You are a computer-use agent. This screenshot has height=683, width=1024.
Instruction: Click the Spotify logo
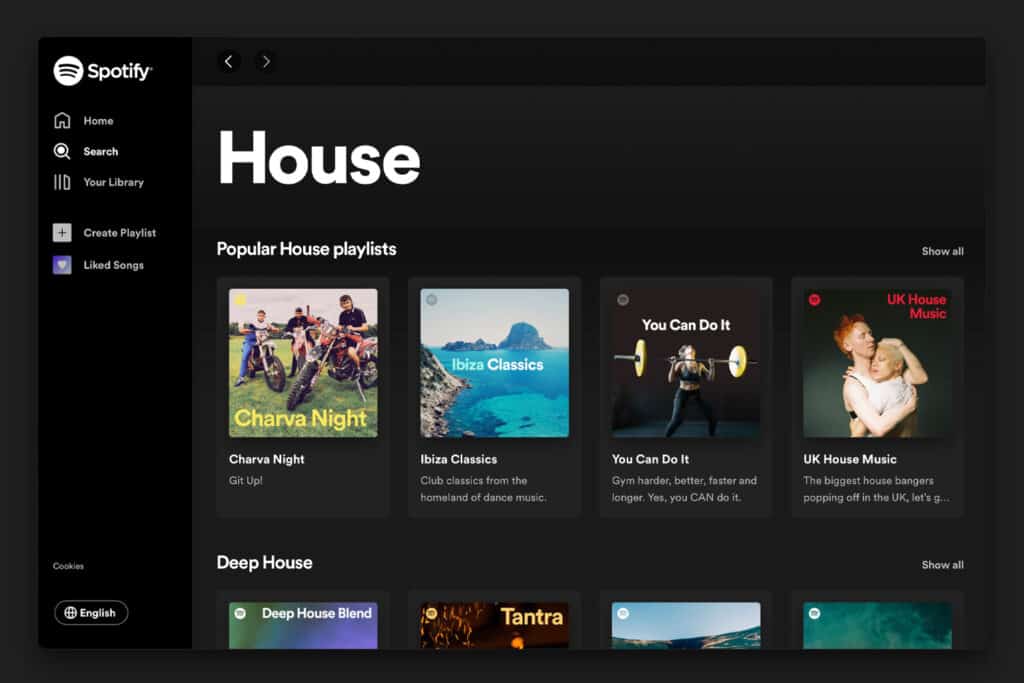pos(103,71)
